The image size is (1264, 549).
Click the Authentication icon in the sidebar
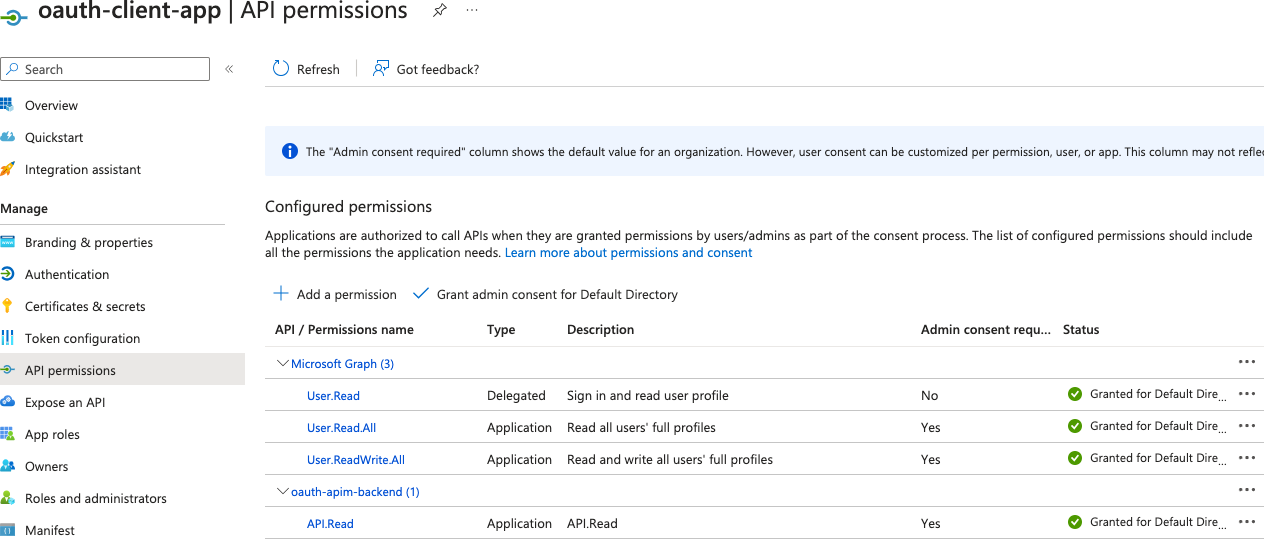pos(7,274)
